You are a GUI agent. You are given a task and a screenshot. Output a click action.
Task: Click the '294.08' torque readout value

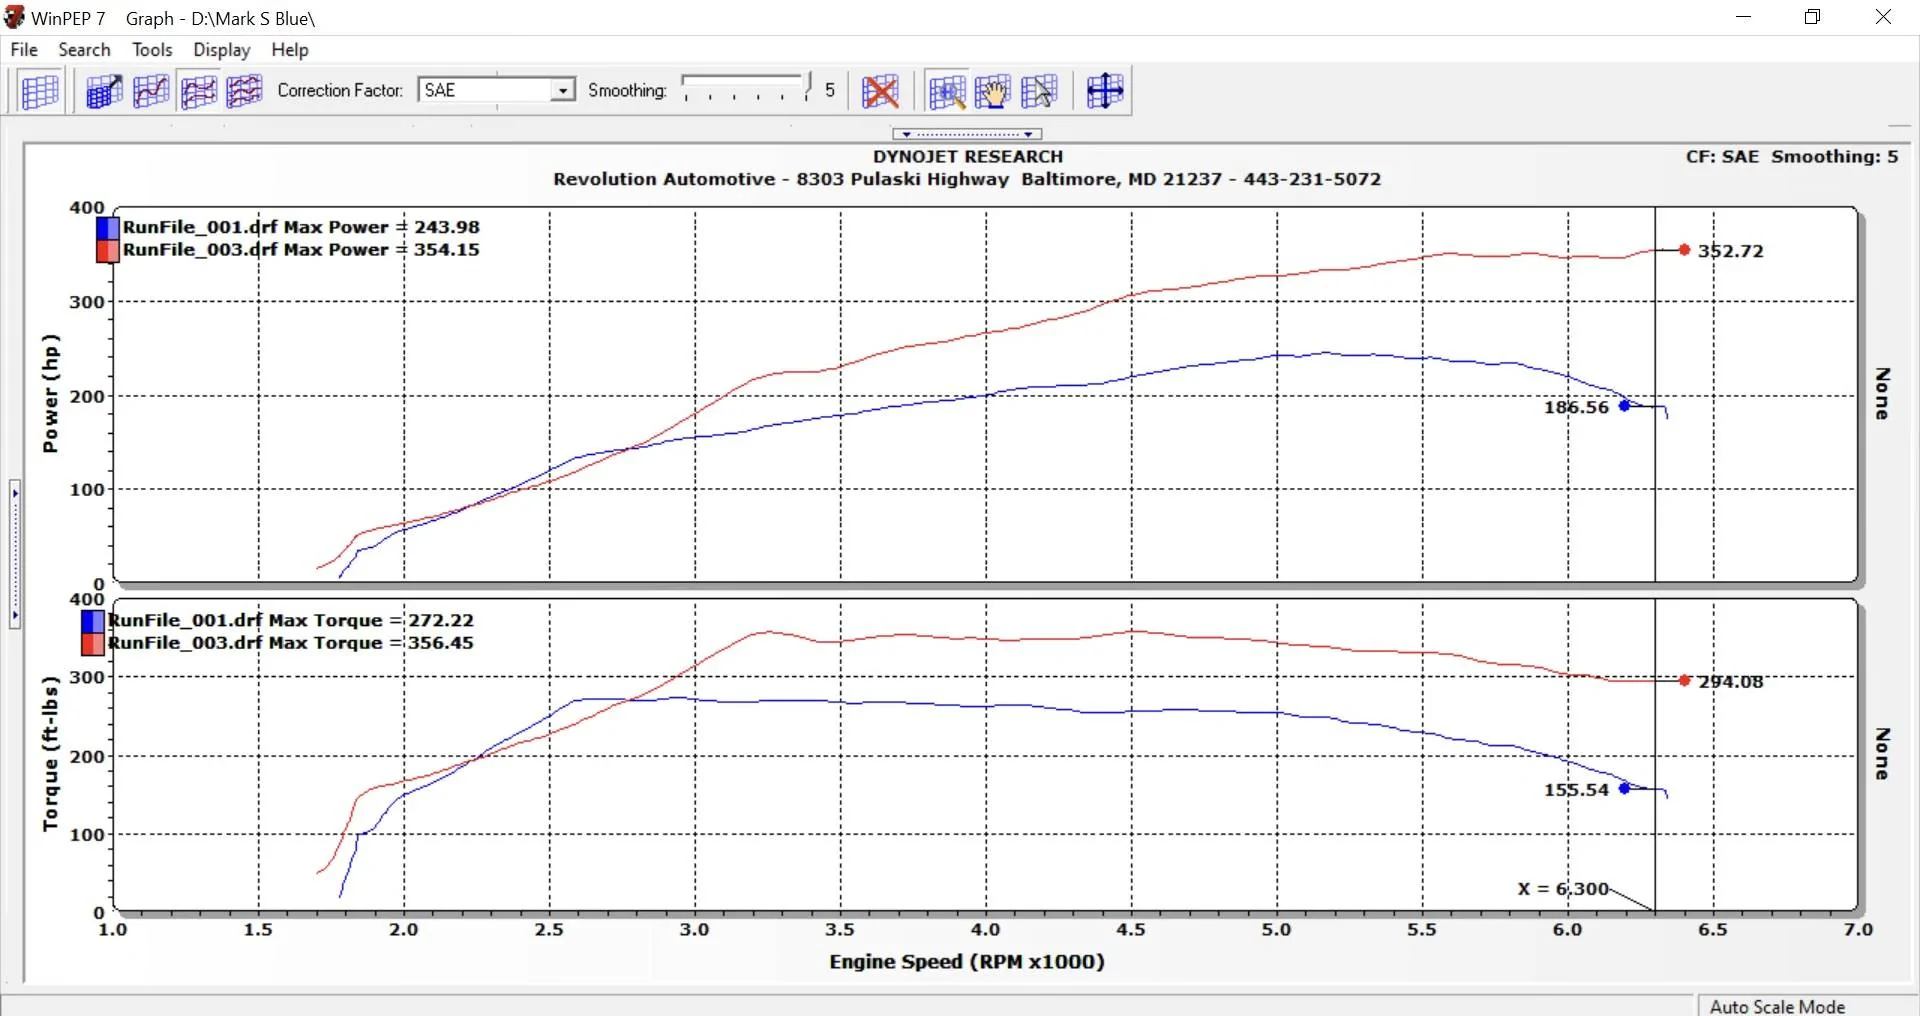click(x=1731, y=682)
